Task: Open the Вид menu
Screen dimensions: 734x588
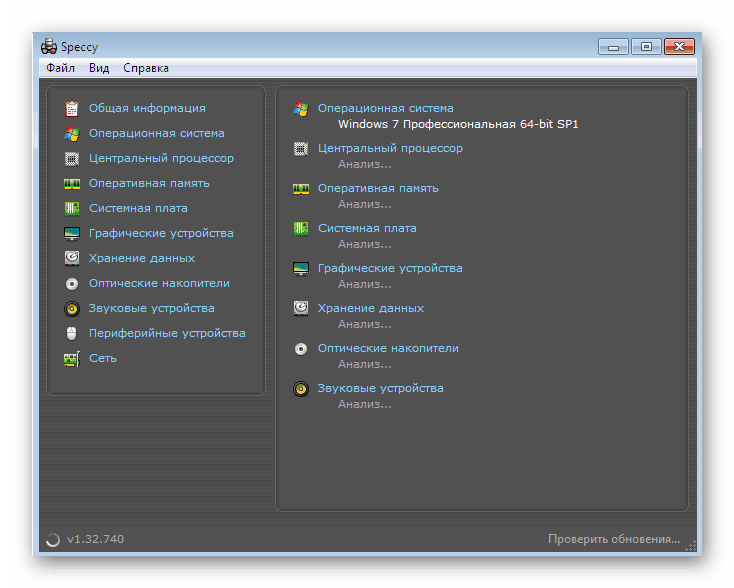Action: 99,68
